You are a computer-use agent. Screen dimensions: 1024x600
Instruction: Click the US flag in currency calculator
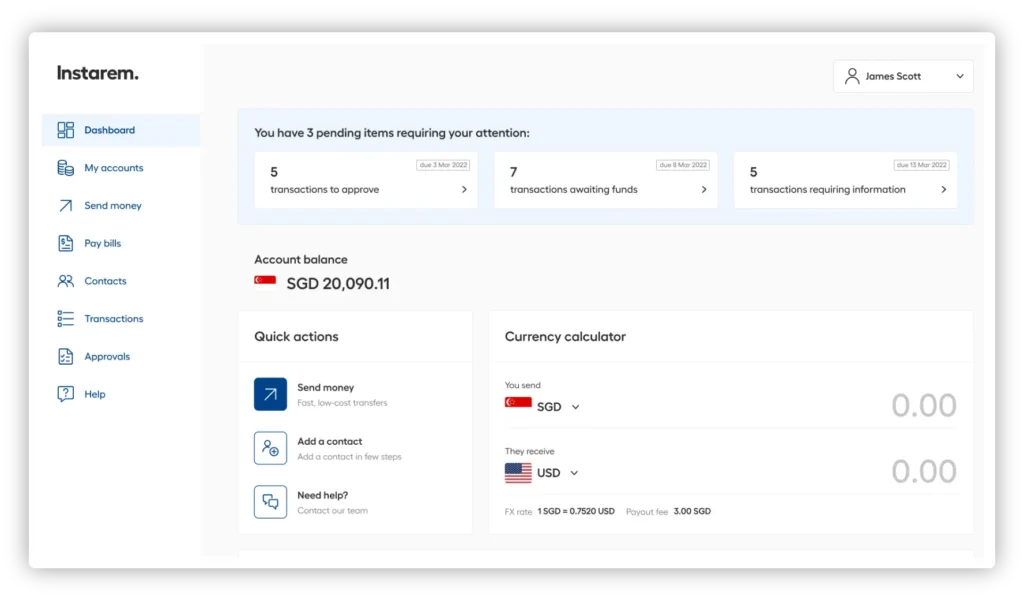(x=518, y=473)
